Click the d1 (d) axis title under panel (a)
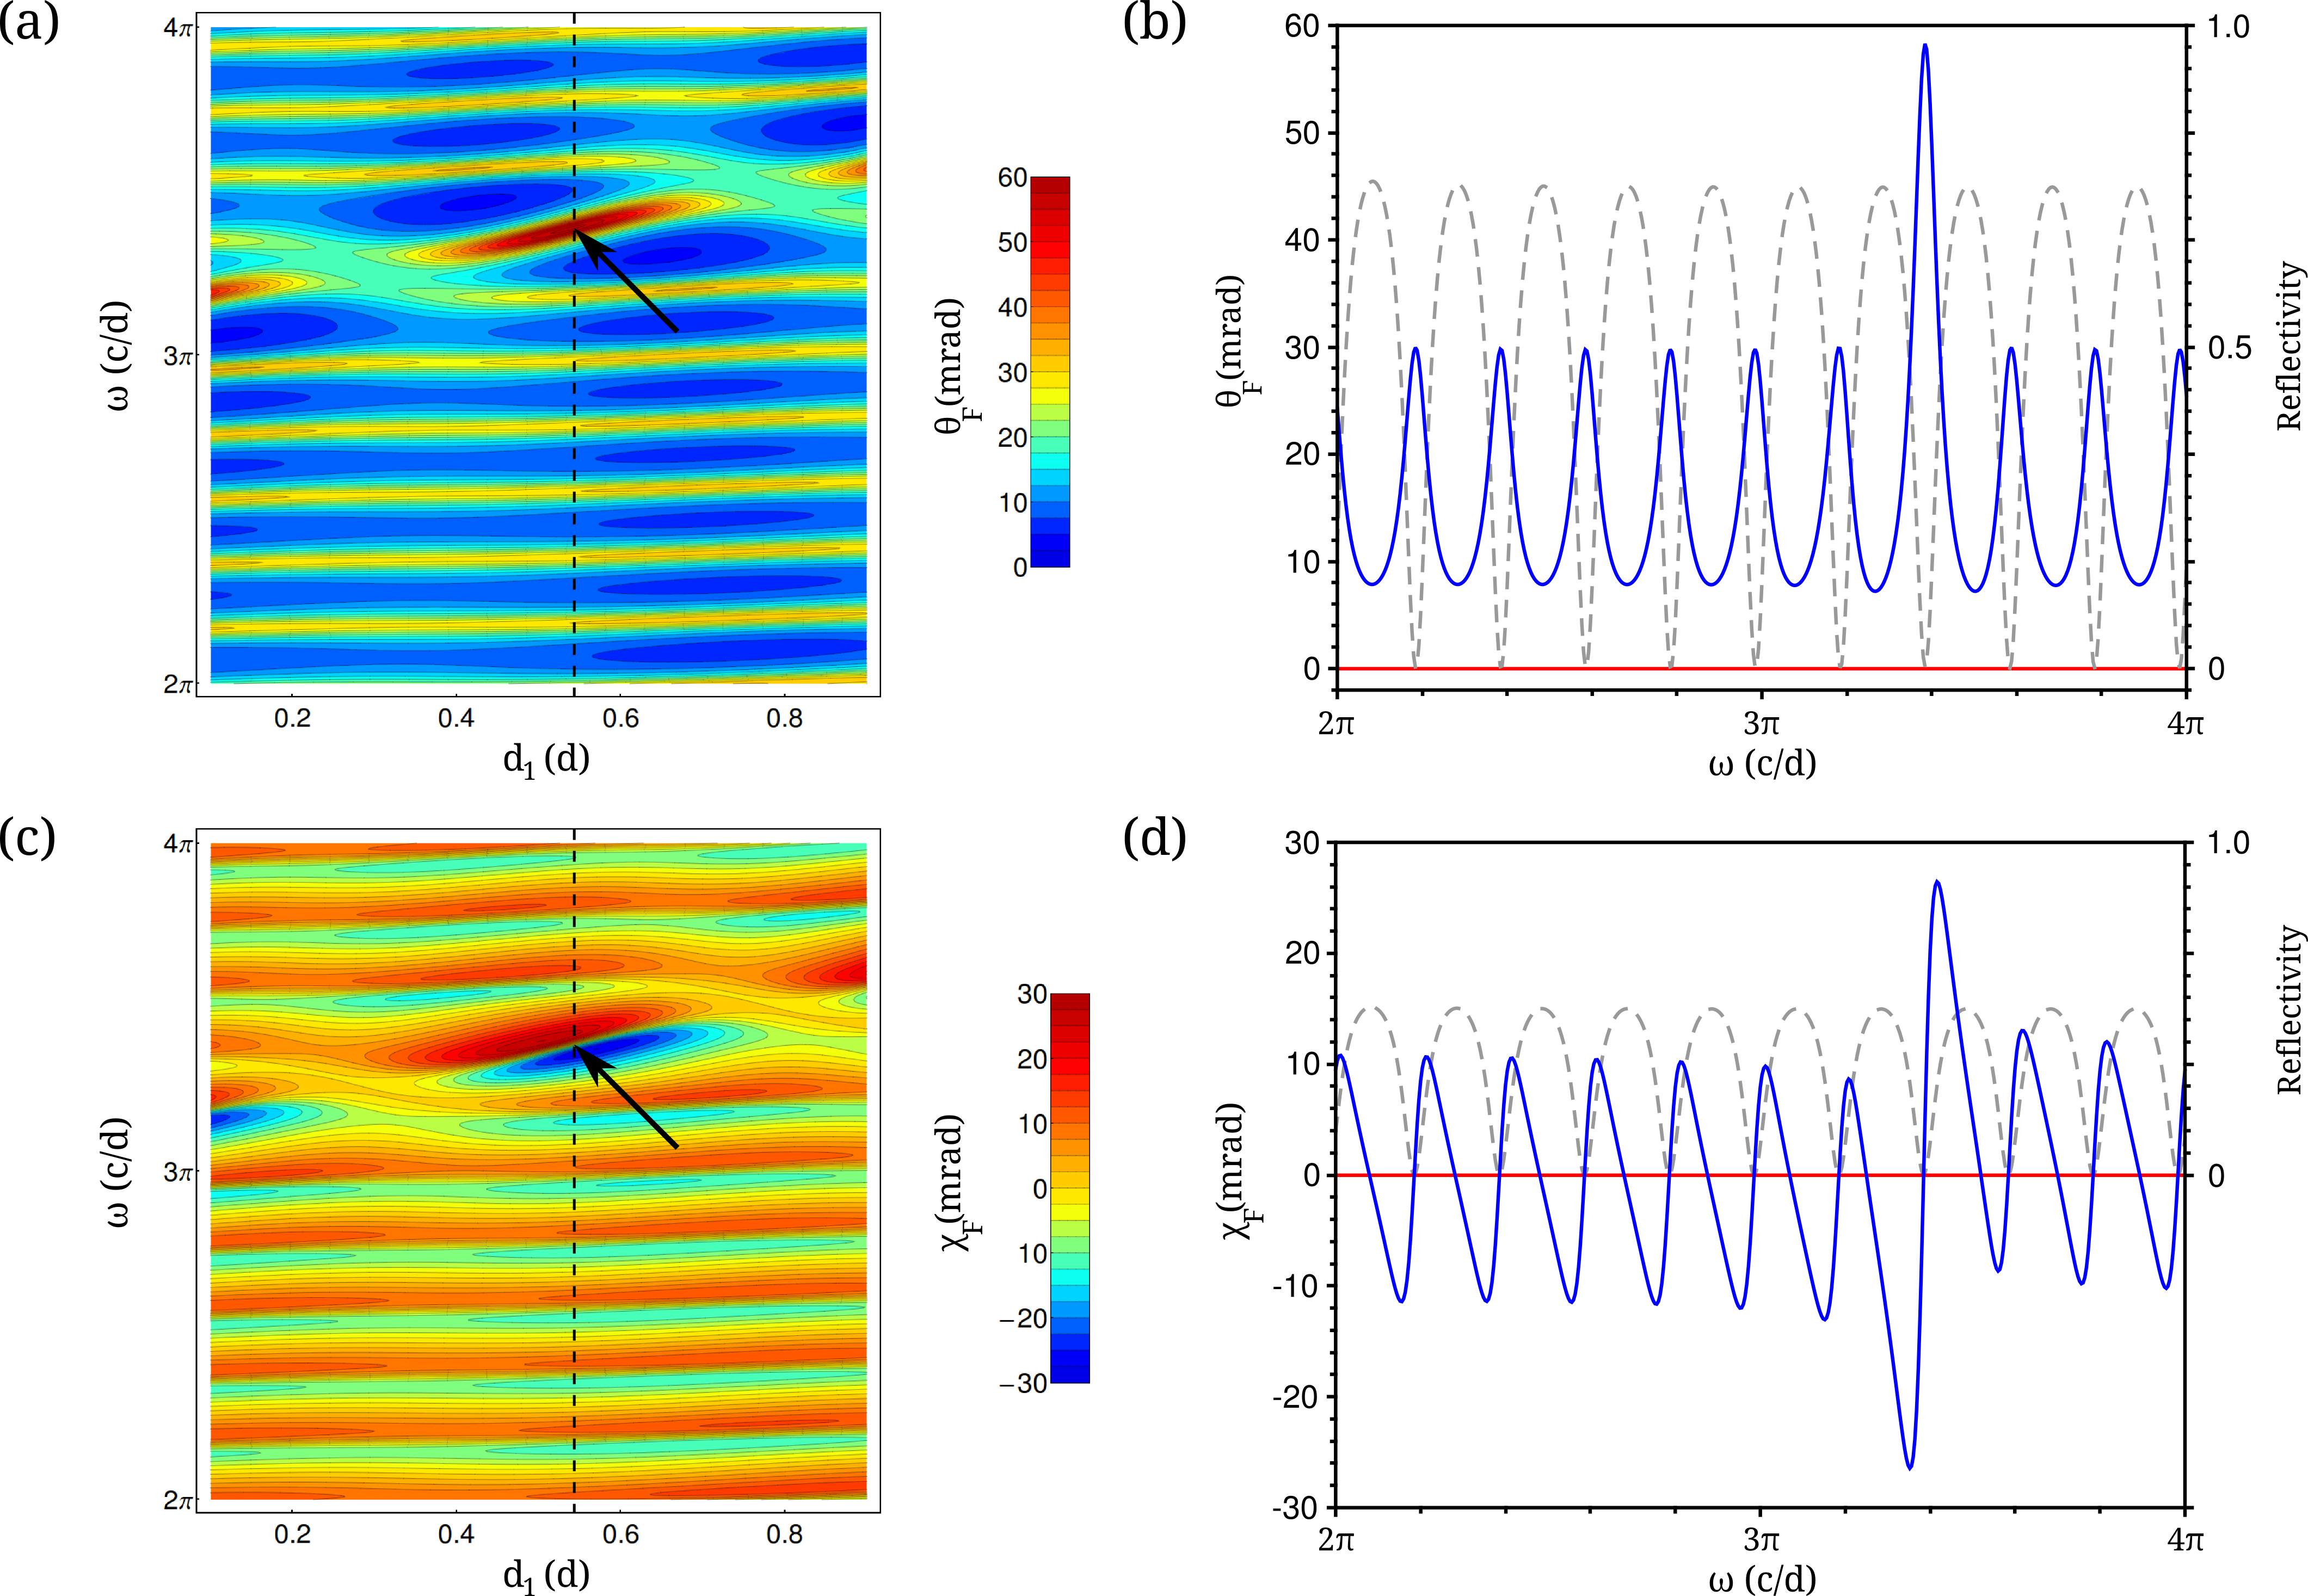Viewport: 2308px width, 1596px height. (545, 760)
